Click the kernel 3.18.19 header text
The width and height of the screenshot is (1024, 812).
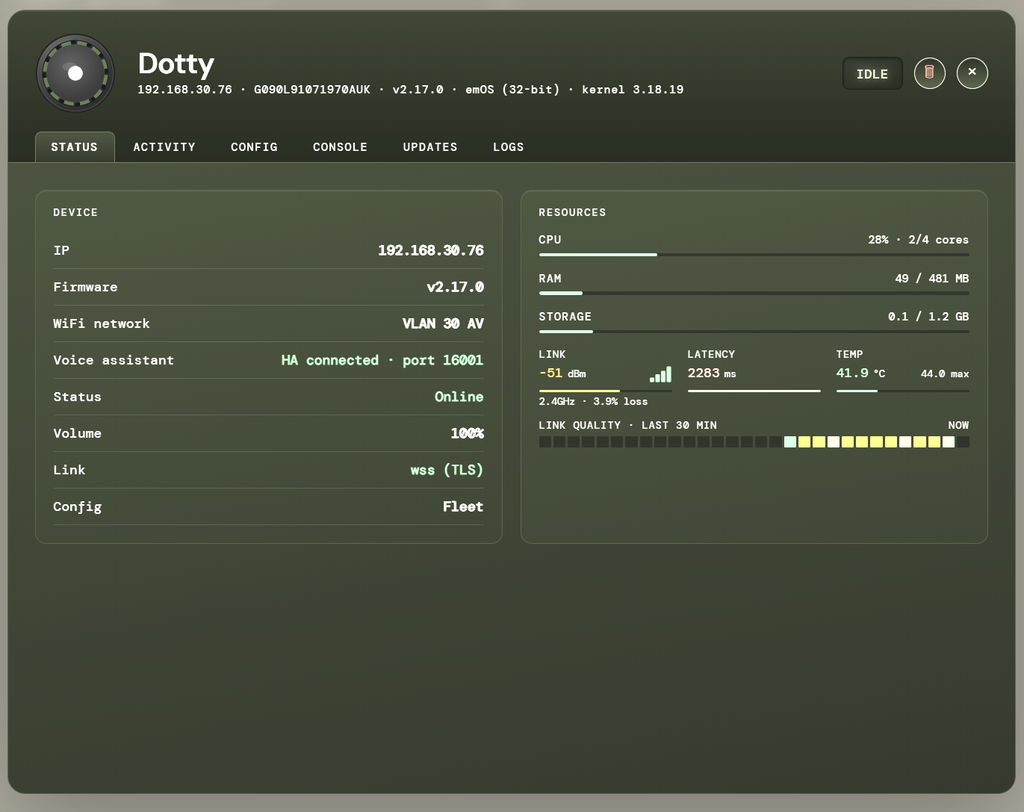click(633, 89)
